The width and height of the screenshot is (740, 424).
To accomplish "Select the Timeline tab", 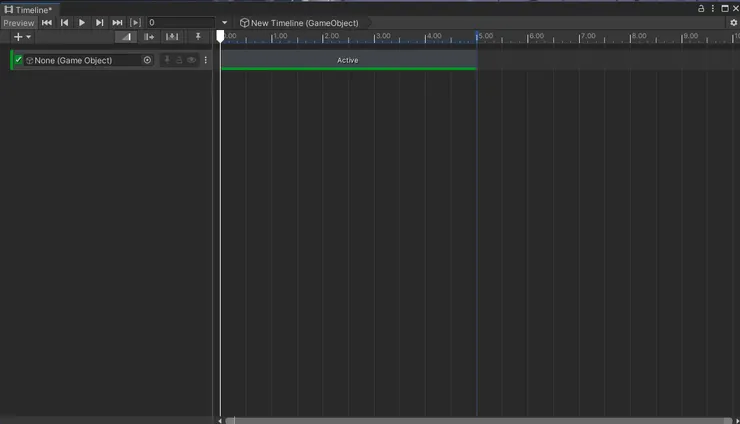I will (28, 9).
